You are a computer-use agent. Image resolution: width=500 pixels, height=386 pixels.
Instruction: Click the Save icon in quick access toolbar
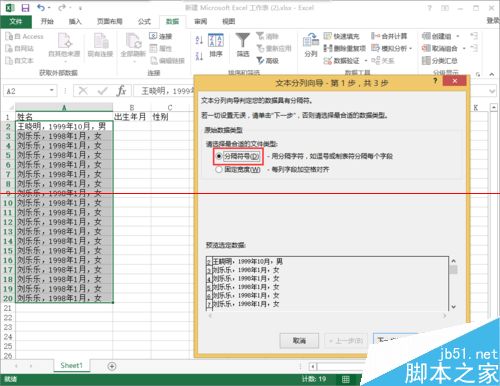click(25, 8)
